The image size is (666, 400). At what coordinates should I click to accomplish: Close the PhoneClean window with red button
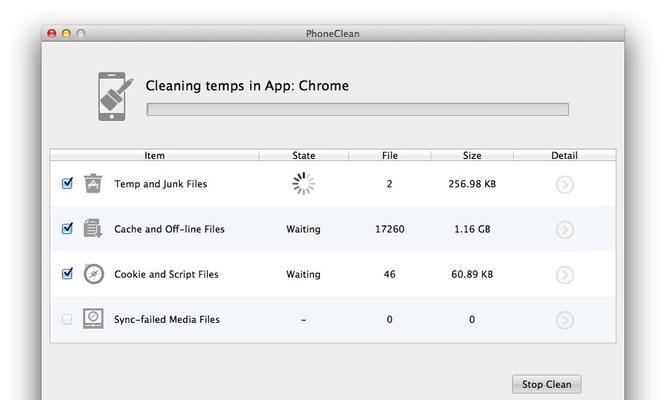click(x=52, y=33)
